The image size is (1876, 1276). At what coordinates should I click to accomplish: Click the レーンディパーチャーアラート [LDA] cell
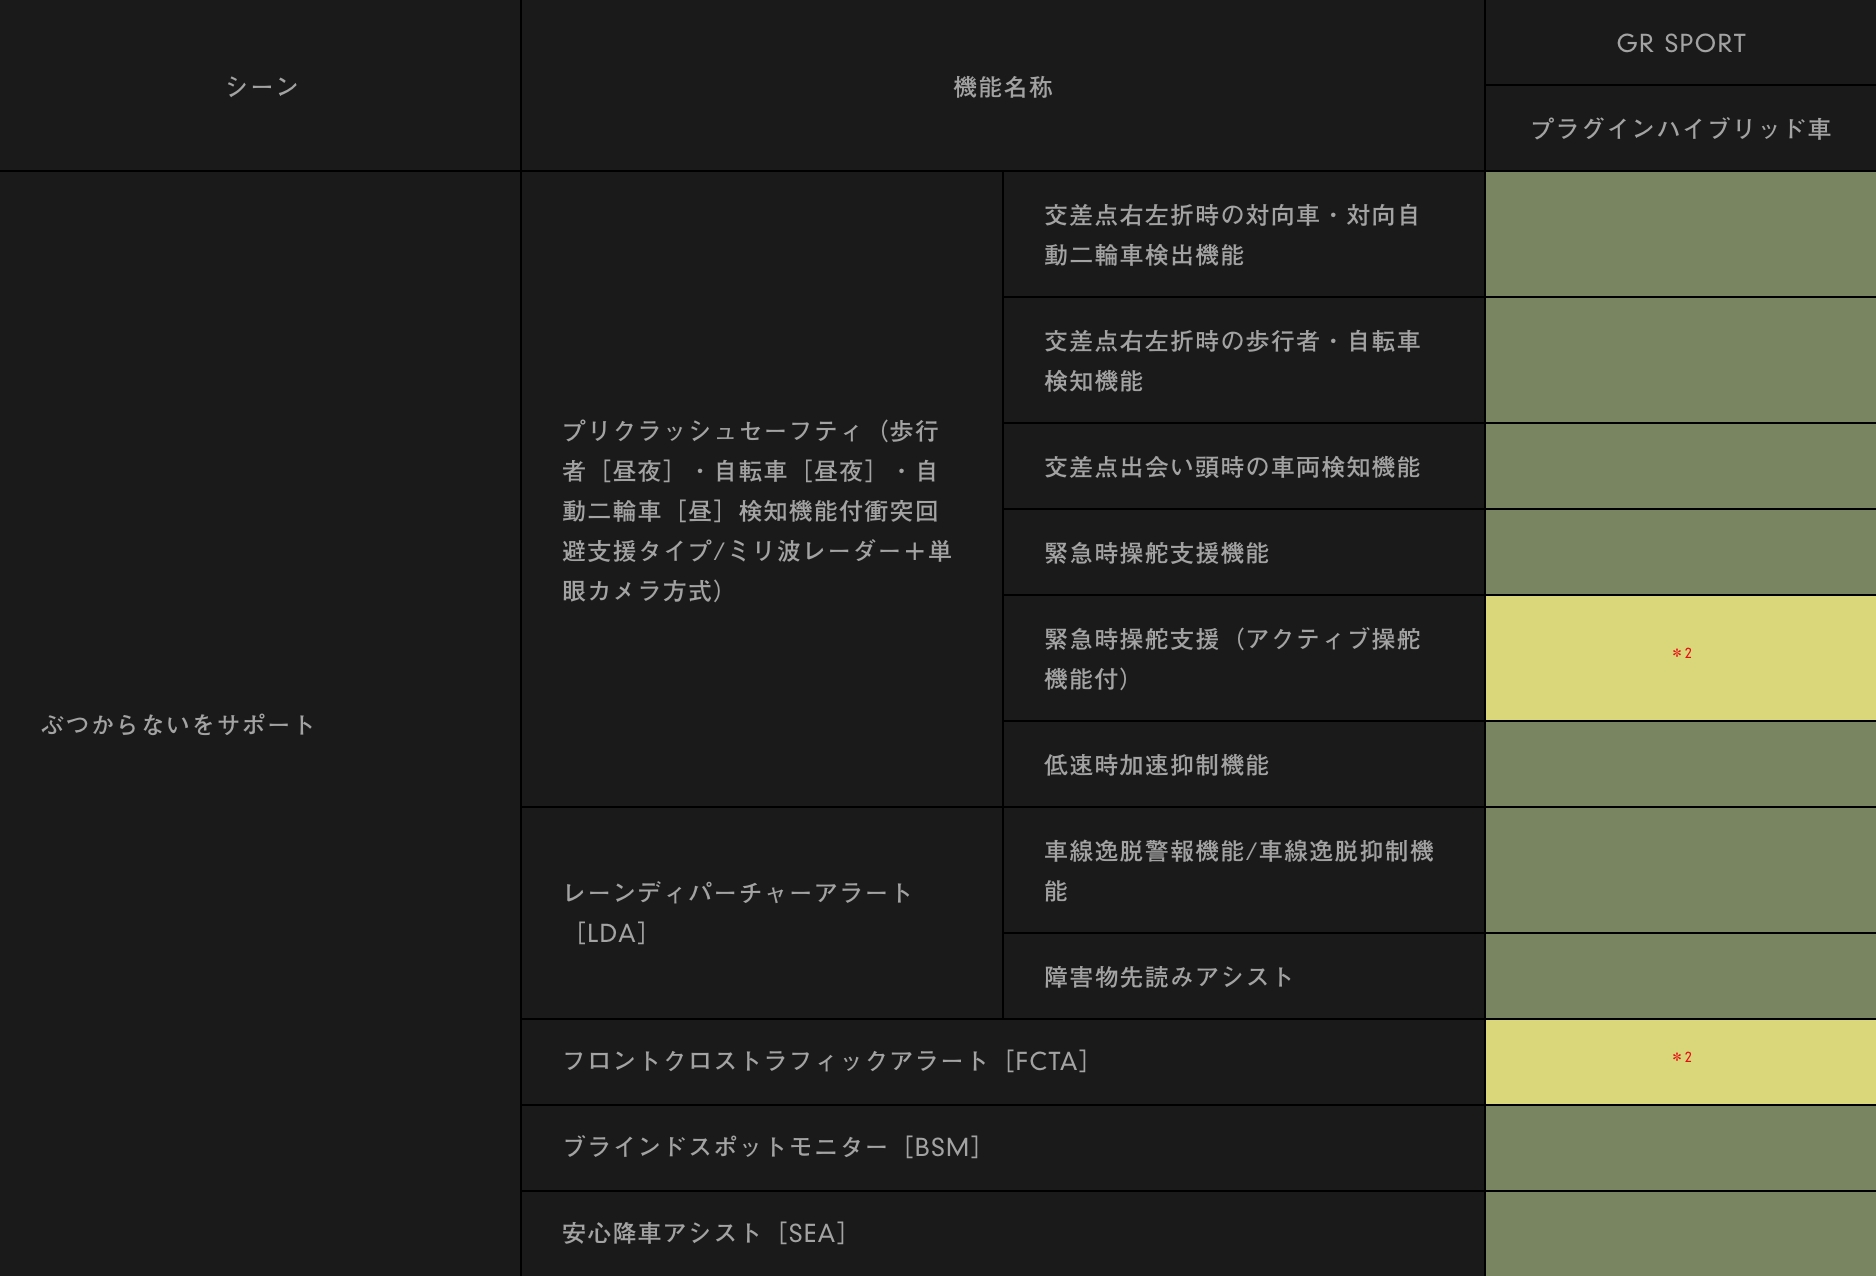coord(738,913)
